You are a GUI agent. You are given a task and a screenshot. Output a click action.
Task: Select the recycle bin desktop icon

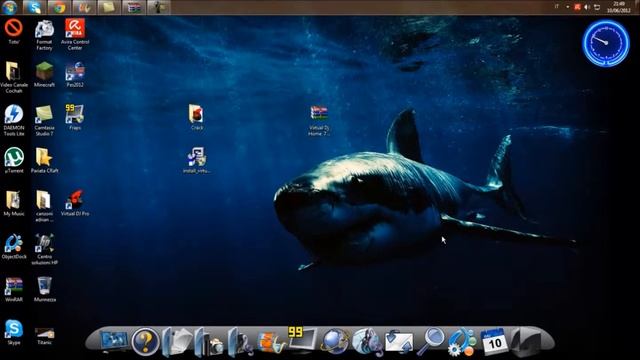(x=44, y=289)
